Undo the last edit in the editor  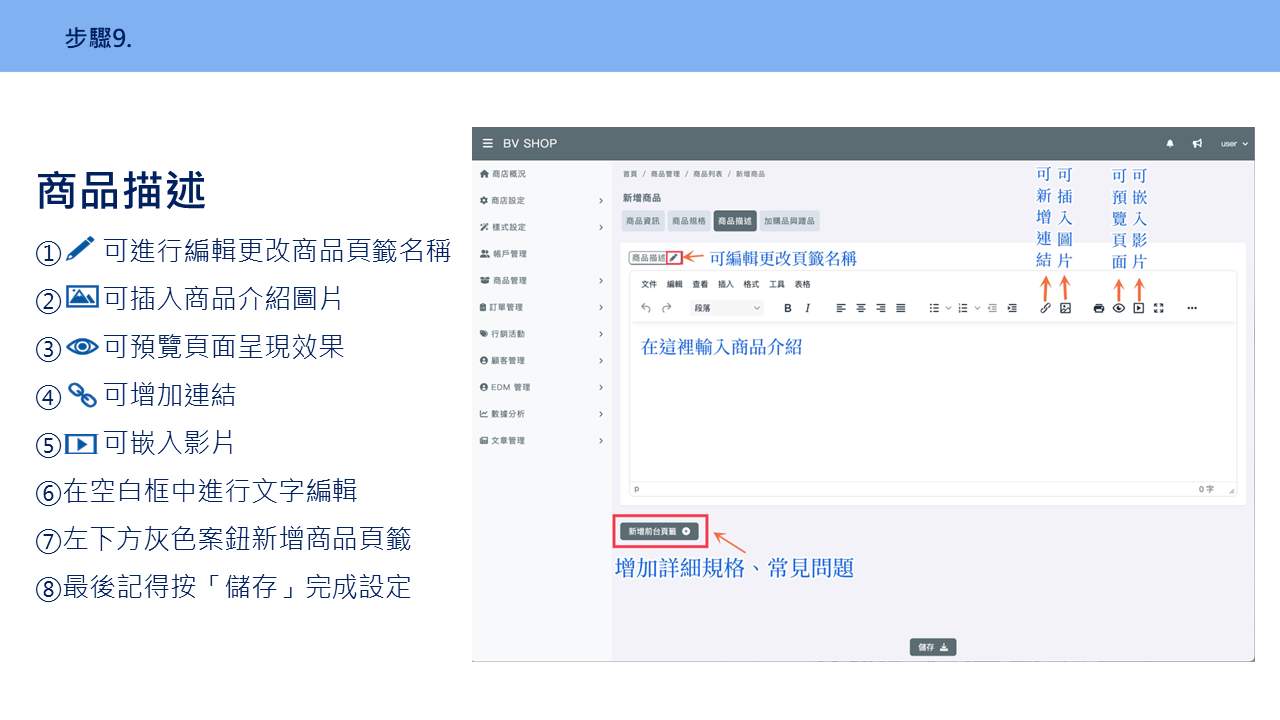(646, 308)
